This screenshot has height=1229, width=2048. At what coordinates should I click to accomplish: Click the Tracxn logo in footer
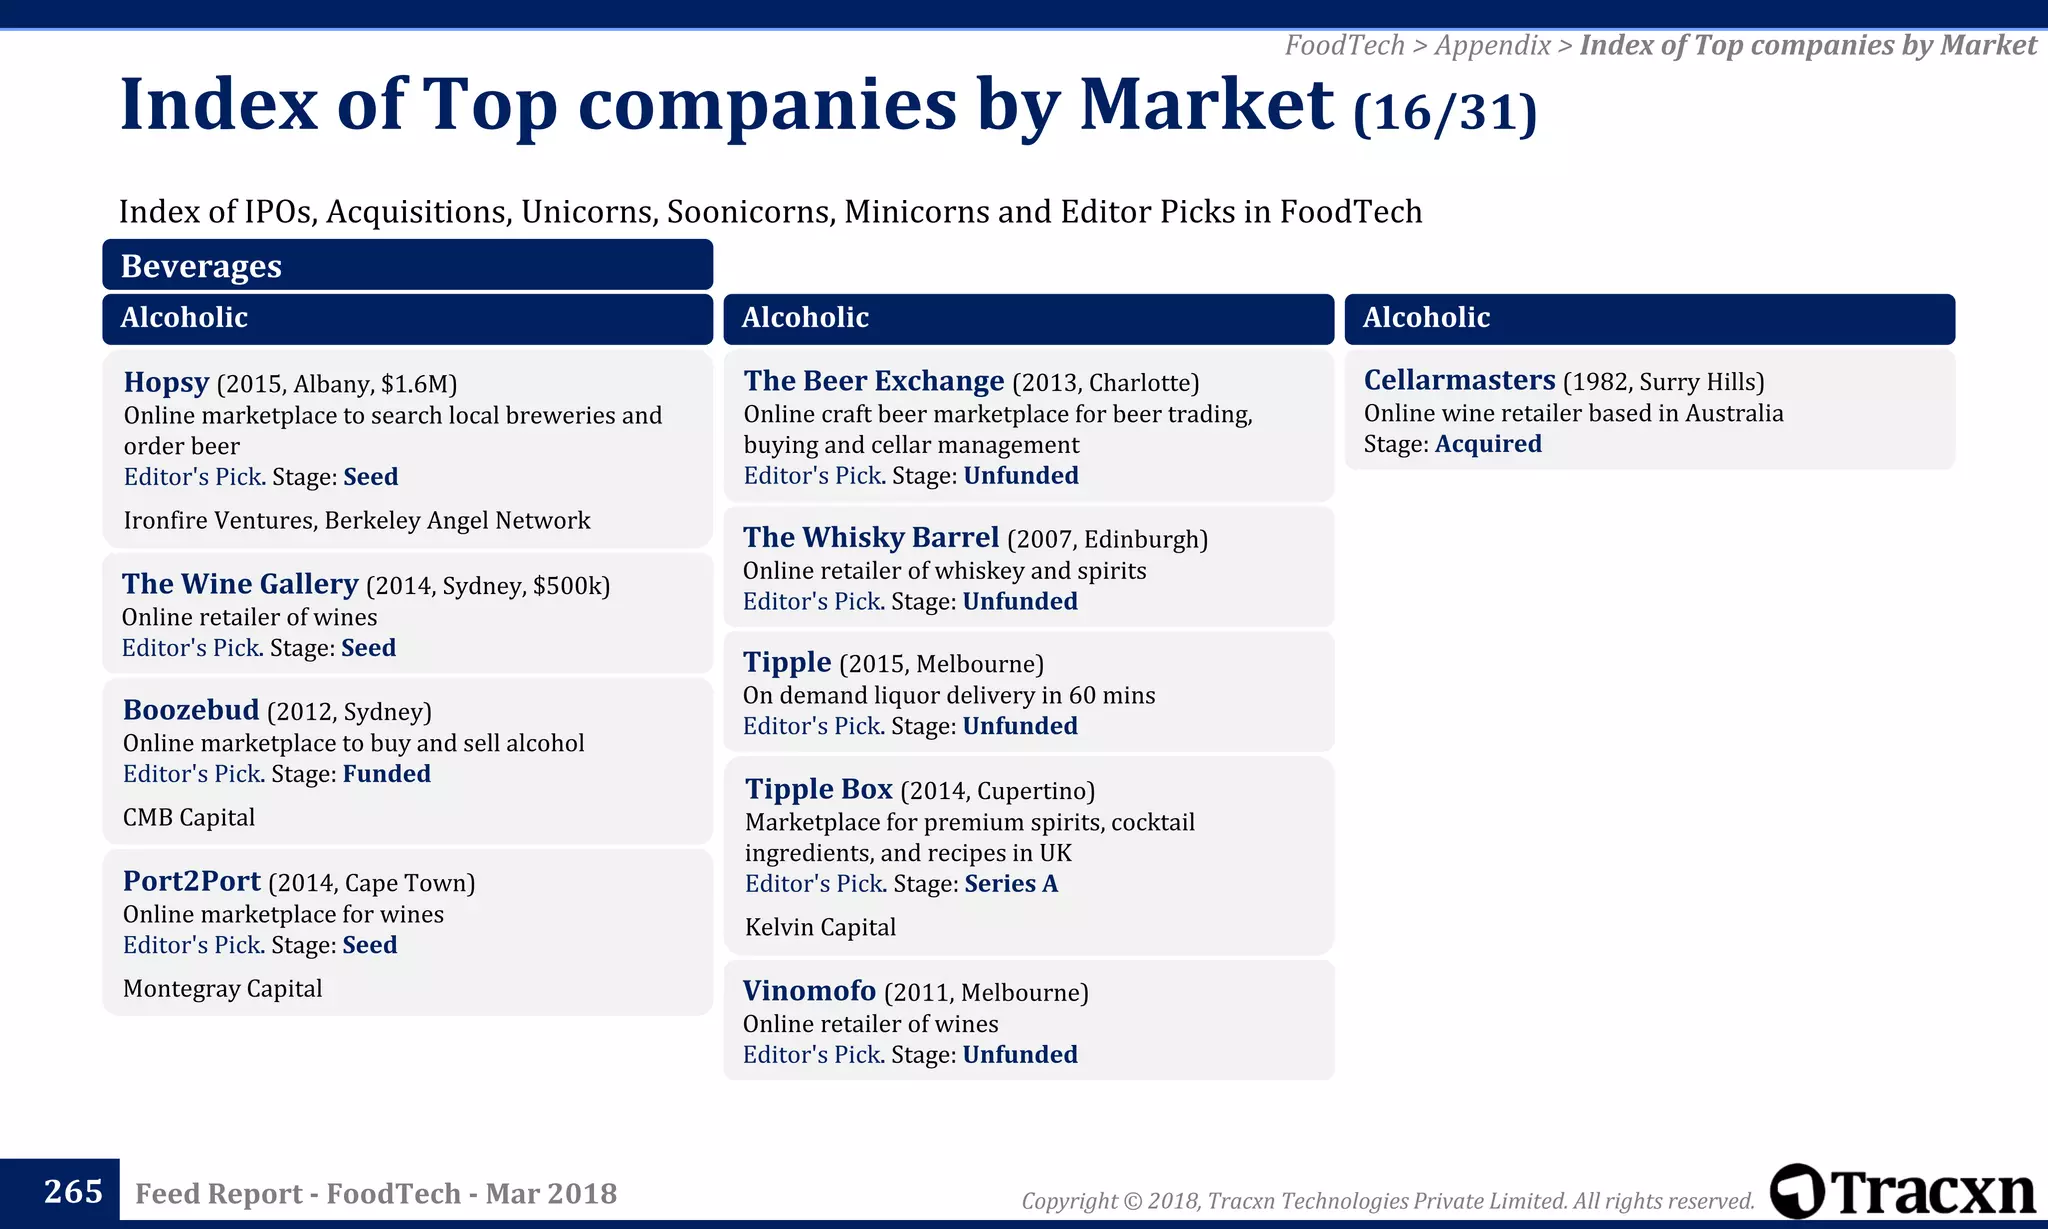(x=1903, y=1191)
